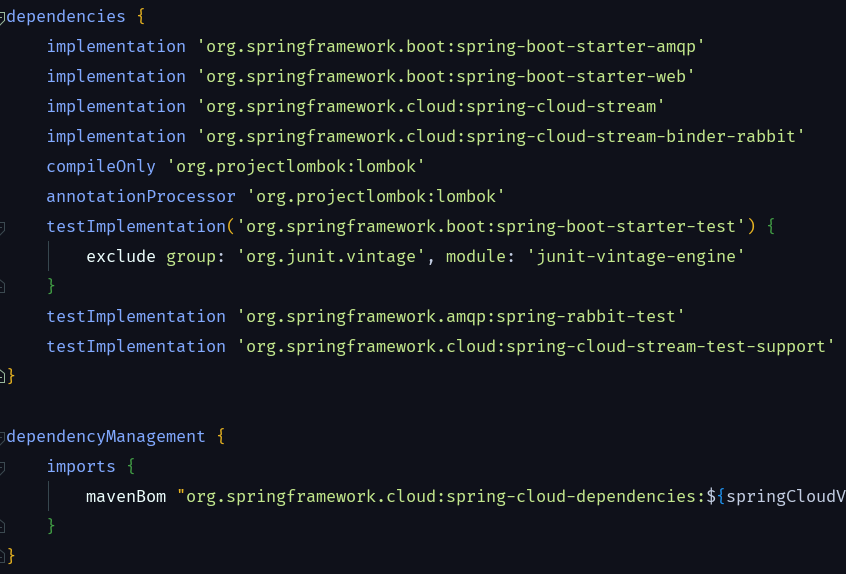
Task: Click the exclude keyword in test closure
Action: pos(121,256)
